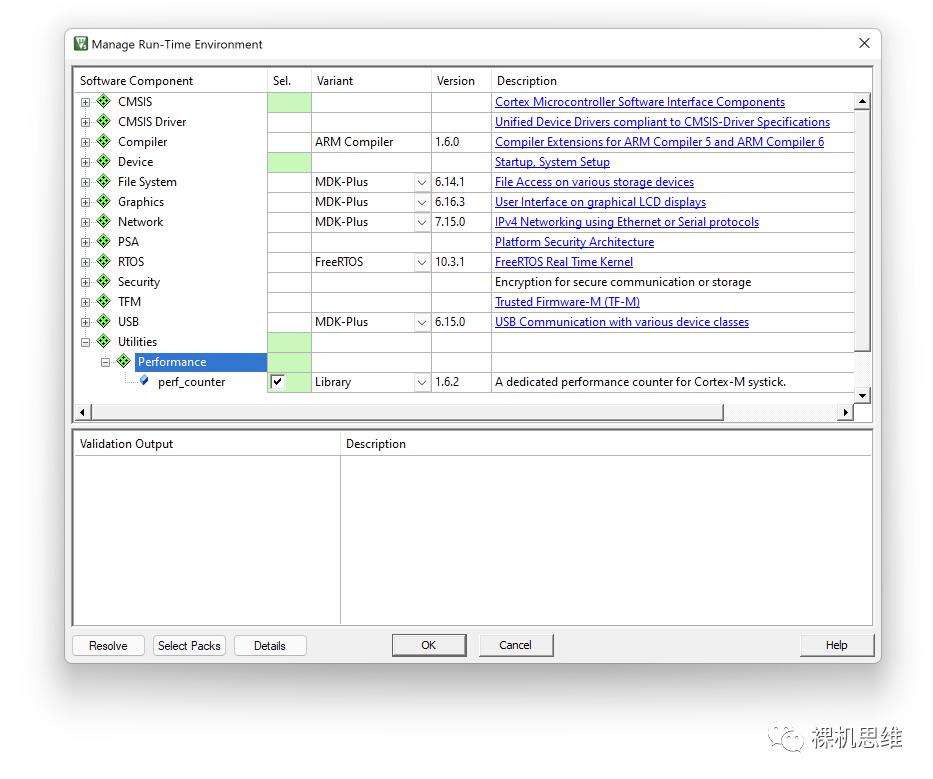
Task: Click the green diamond icon beside CMSIS
Action: coord(103,101)
